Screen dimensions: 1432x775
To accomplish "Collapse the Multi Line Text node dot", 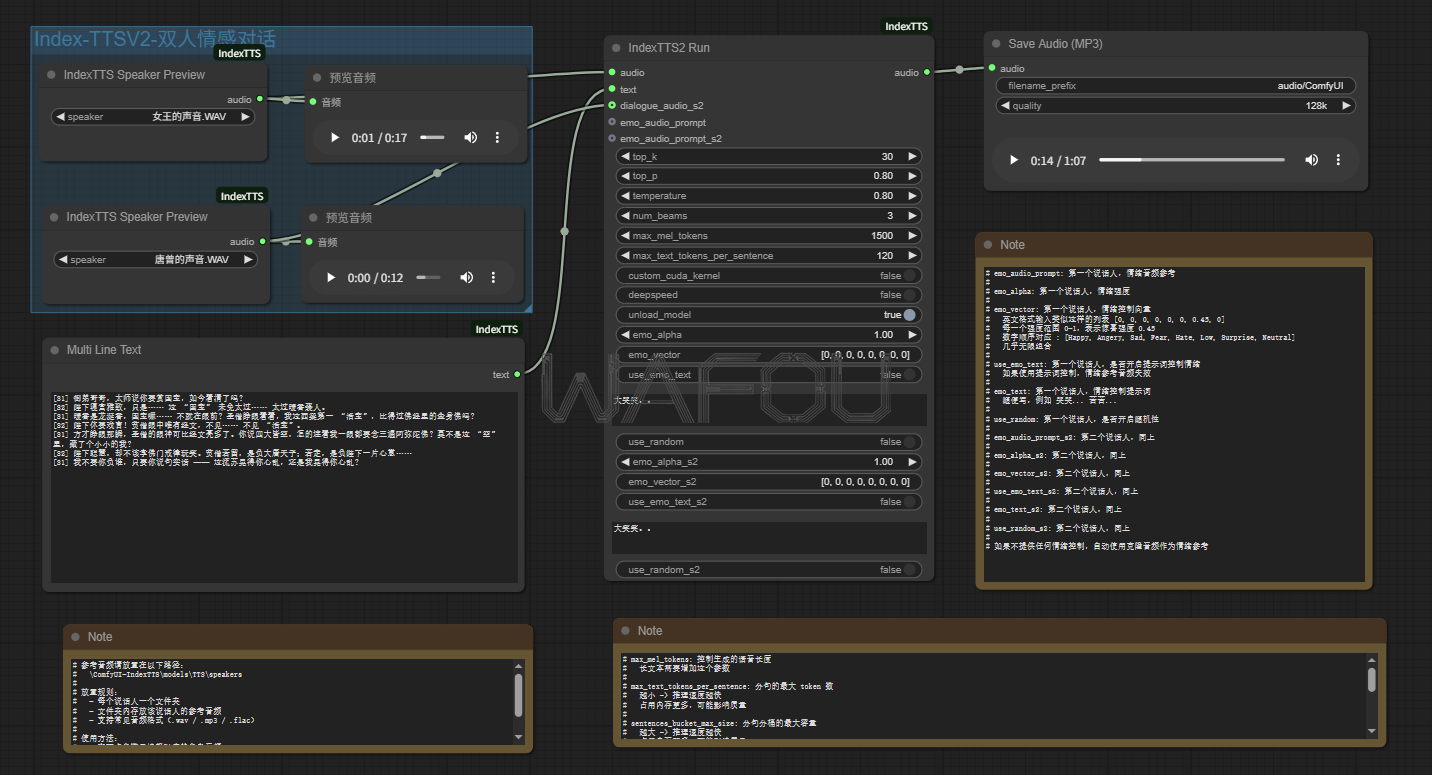I will (x=53, y=350).
